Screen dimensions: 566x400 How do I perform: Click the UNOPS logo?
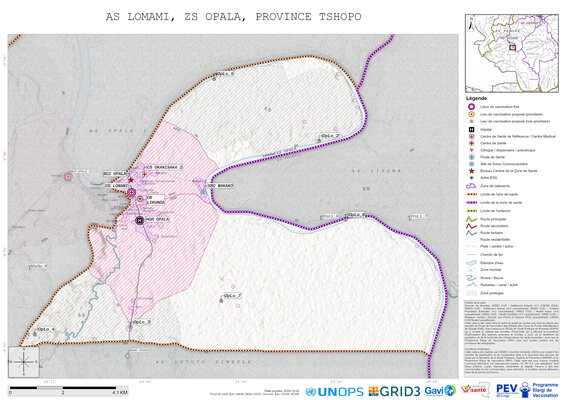pyautogui.click(x=334, y=391)
